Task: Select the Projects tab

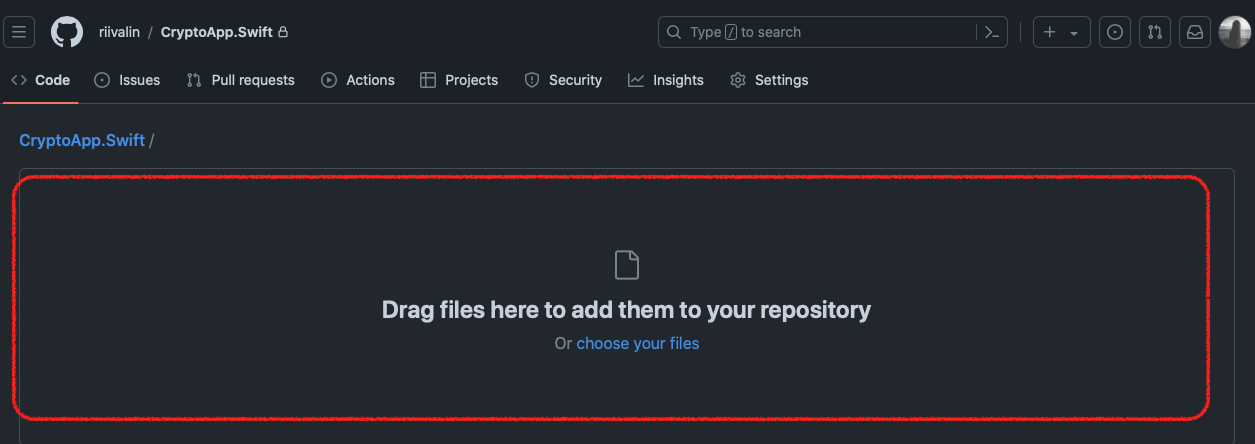Action: 459,80
